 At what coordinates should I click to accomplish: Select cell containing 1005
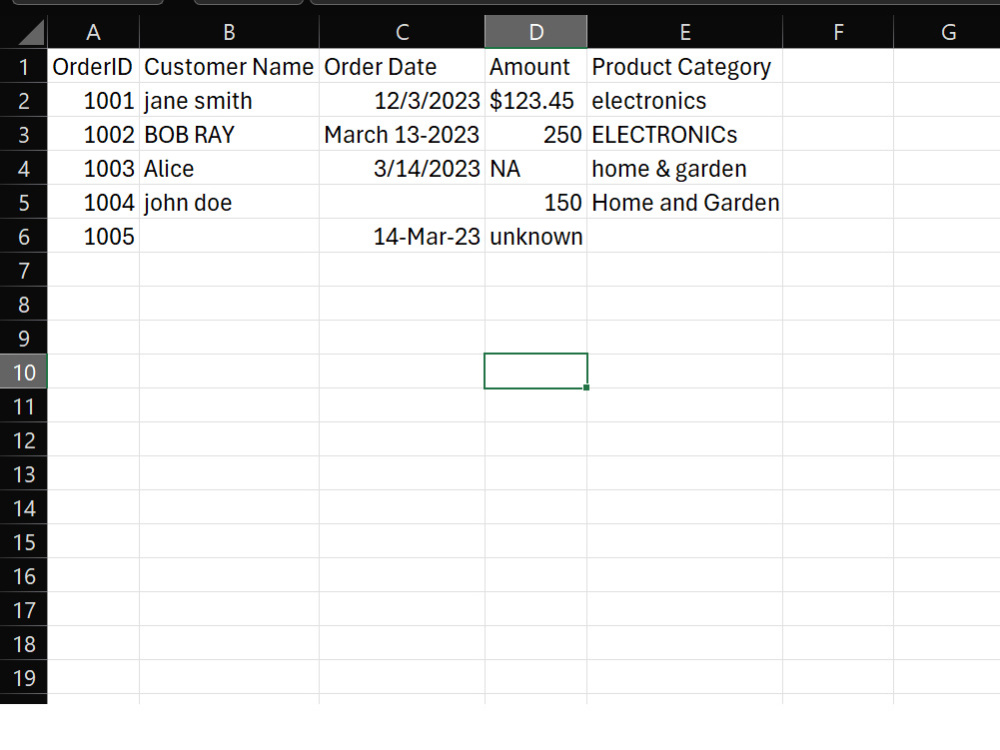[x=93, y=236]
